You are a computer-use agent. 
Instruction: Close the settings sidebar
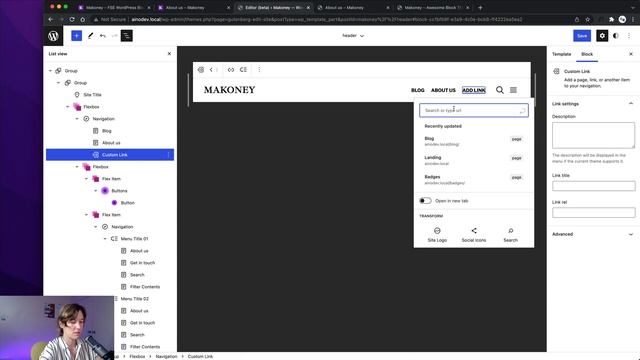631,54
